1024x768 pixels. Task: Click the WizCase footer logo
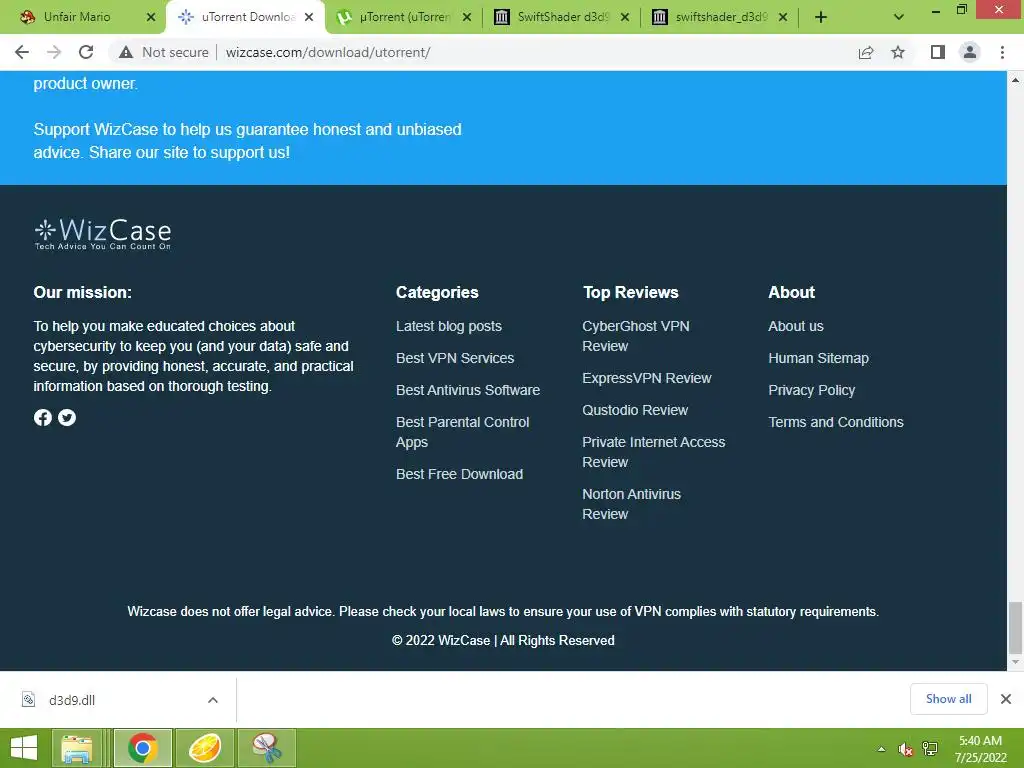pyautogui.click(x=103, y=234)
